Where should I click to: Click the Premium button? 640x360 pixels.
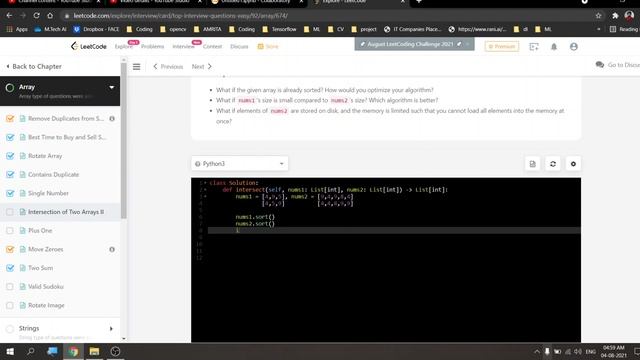tap(502, 47)
